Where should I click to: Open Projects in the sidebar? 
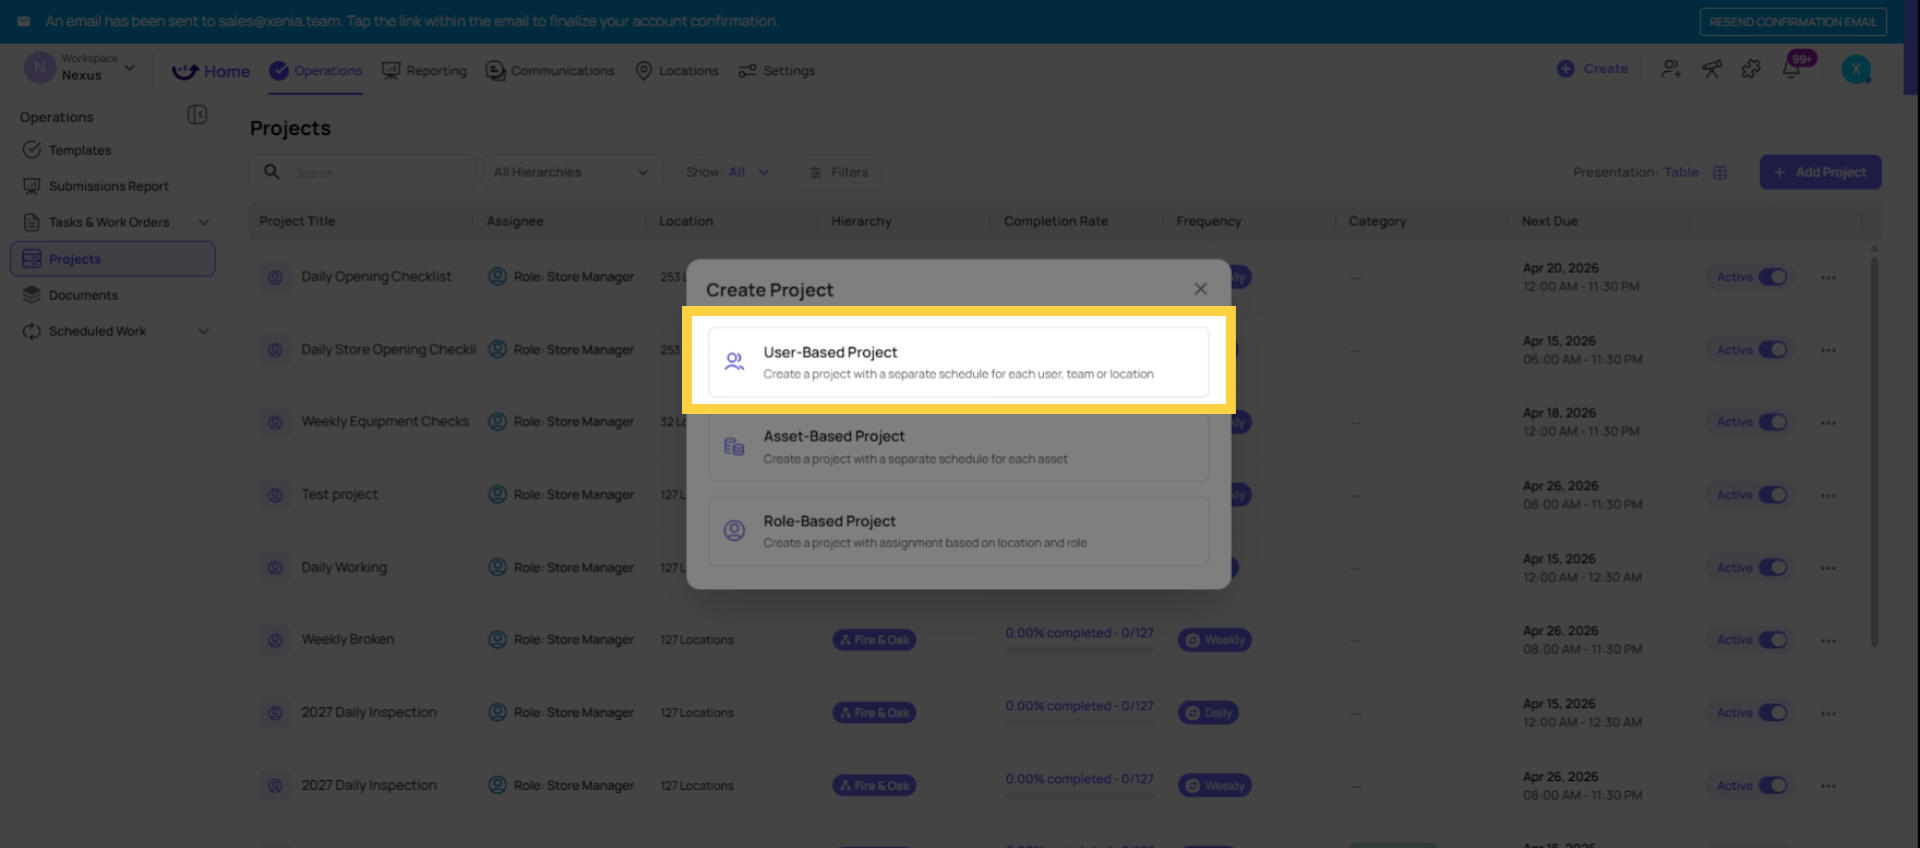113,259
